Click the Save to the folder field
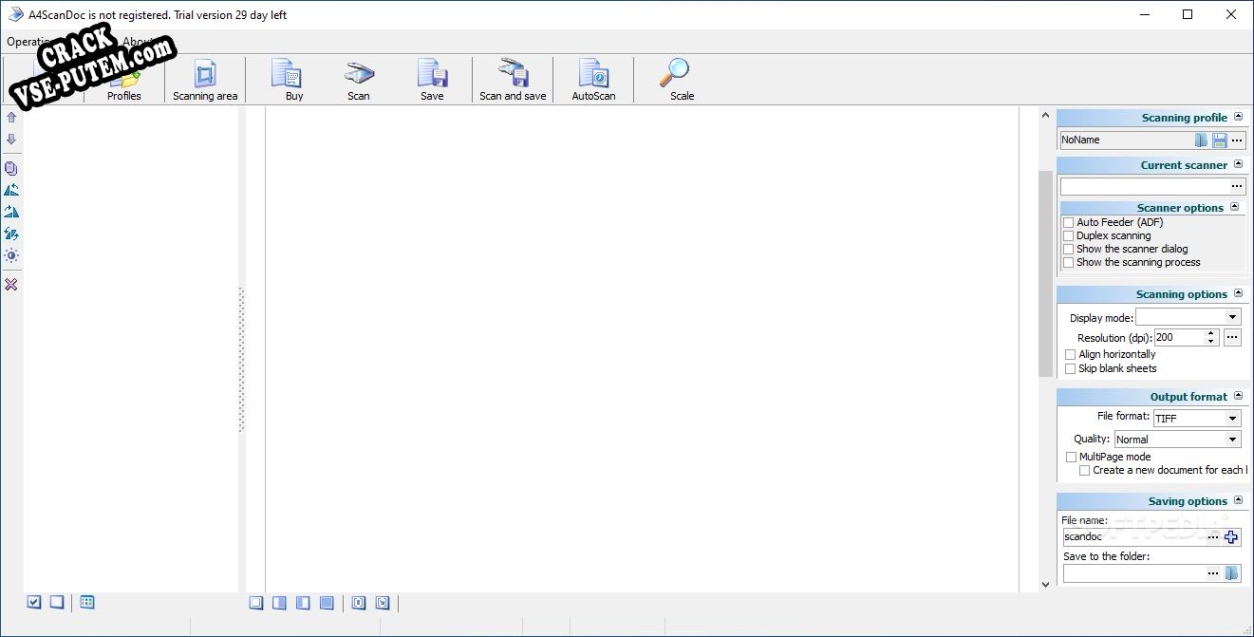The width and height of the screenshot is (1254, 637). pos(1134,573)
